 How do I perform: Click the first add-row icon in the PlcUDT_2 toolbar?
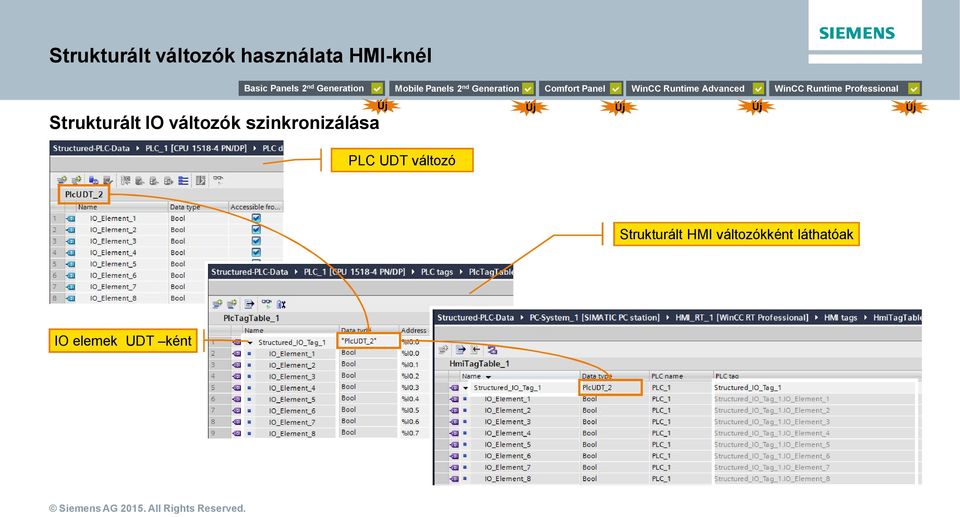[x=62, y=180]
